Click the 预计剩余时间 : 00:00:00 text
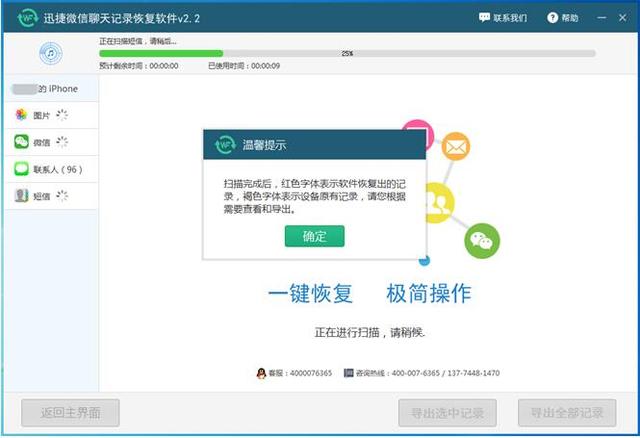Viewport: 640px width, 438px height. (x=139, y=66)
